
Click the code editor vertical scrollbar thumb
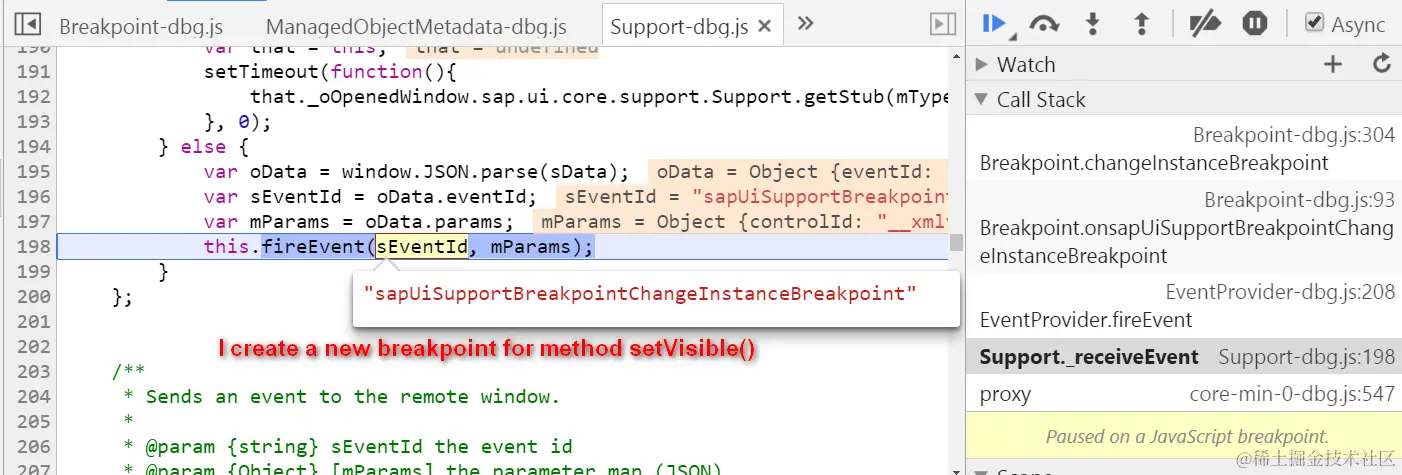957,242
